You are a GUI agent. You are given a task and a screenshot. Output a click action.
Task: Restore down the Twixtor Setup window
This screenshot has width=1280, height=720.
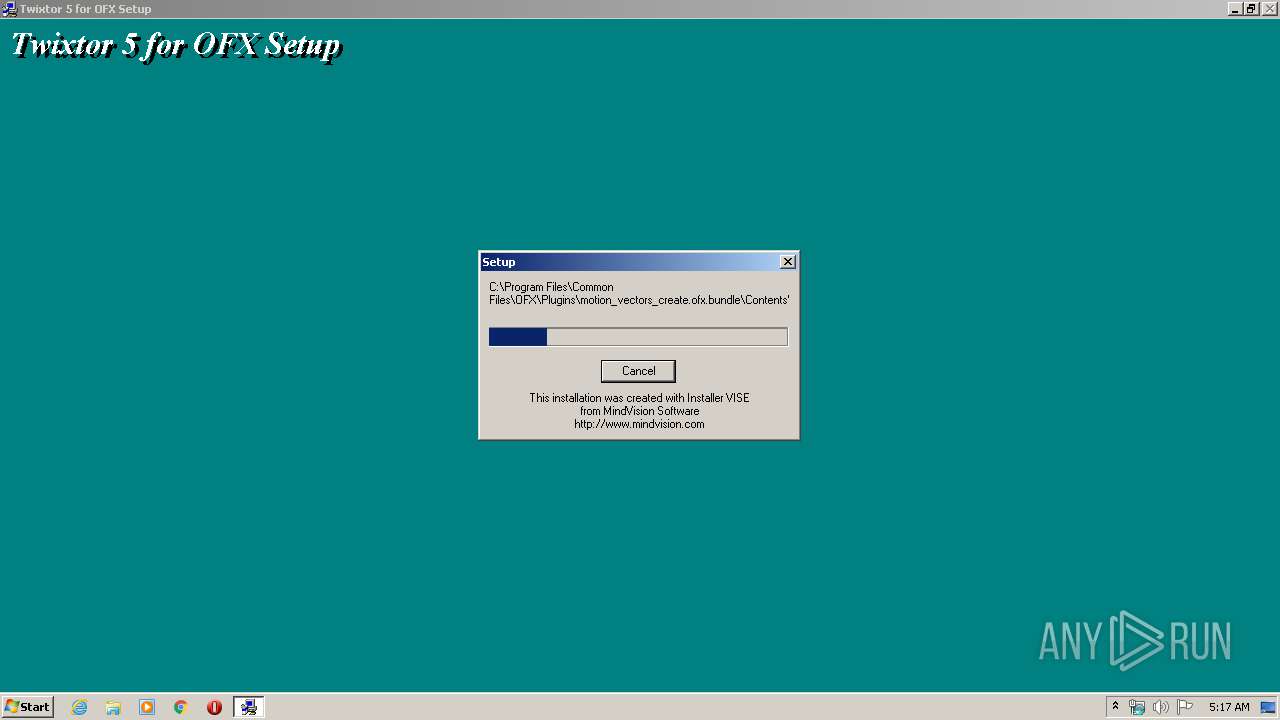(x=1250, y=9)
